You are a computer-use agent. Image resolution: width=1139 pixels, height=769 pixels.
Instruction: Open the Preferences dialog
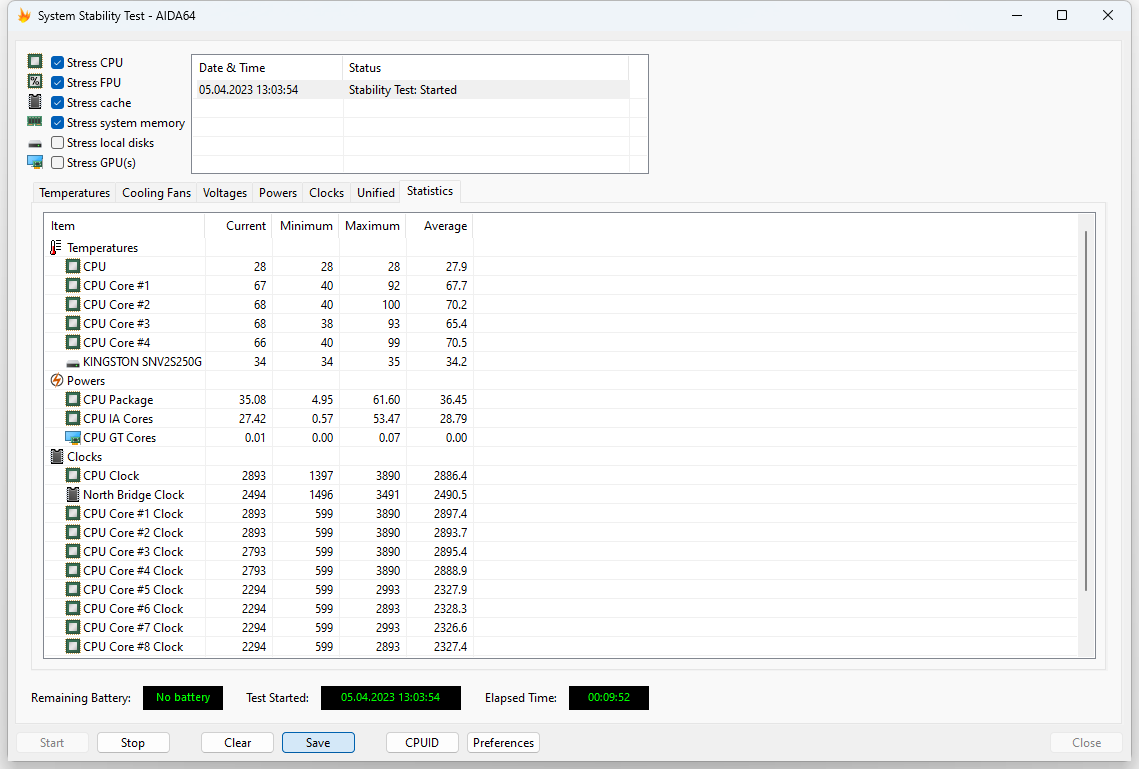[x=503, y=742]
